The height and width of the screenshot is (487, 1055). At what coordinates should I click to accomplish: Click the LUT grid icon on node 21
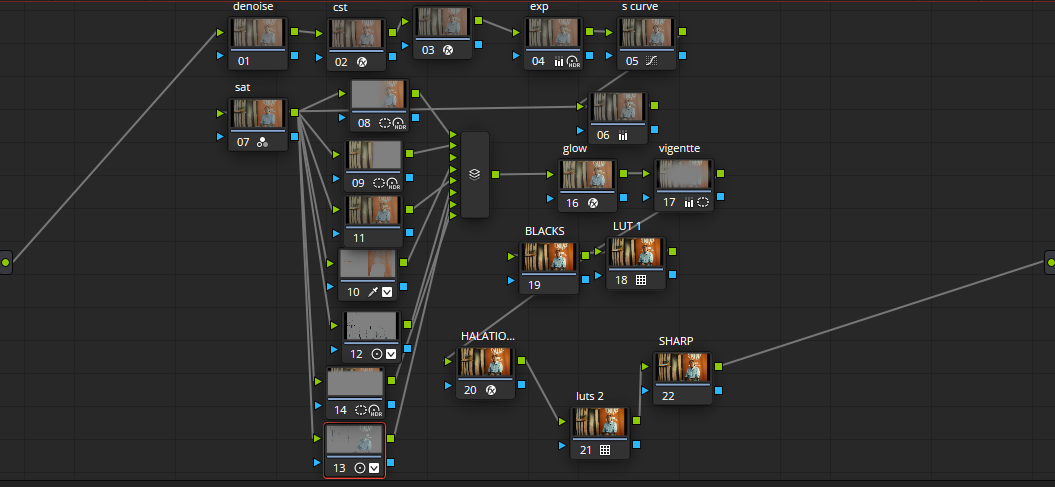(605, 450)
